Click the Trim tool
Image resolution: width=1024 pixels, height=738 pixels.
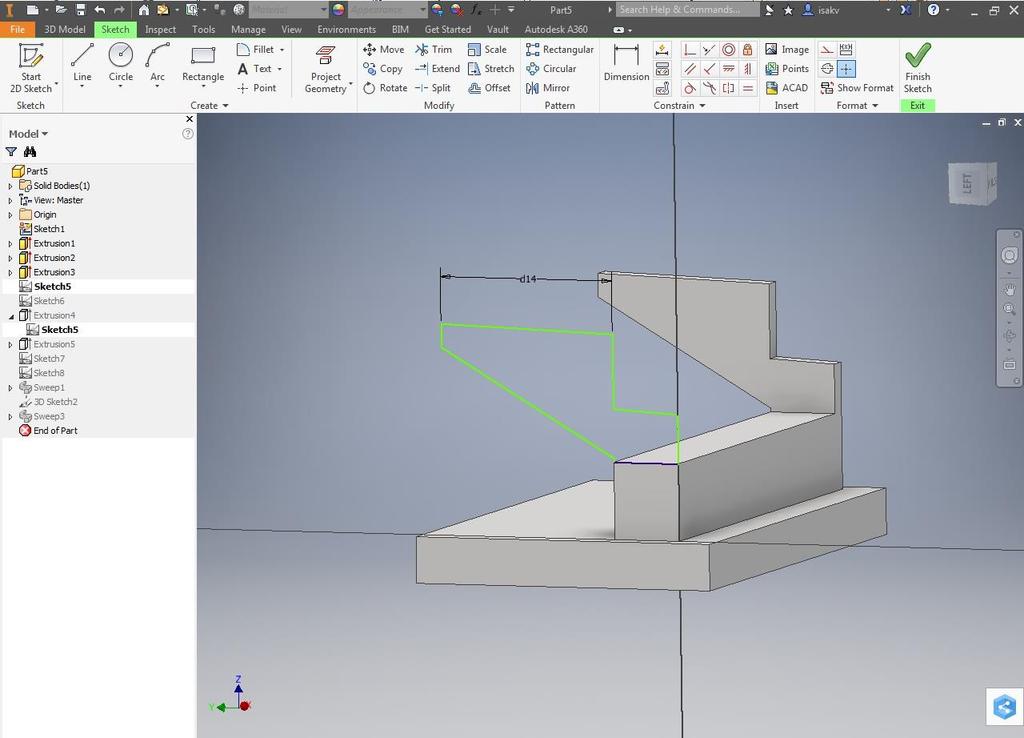(x=434, y=50)
